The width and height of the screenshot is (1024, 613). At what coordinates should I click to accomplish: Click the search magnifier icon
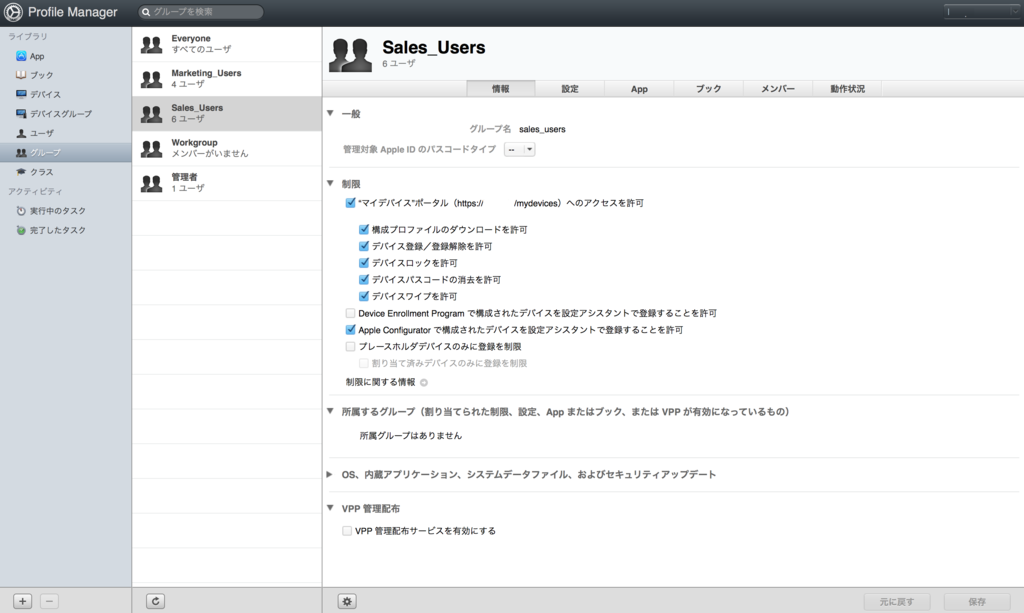(x=146, y=12)
